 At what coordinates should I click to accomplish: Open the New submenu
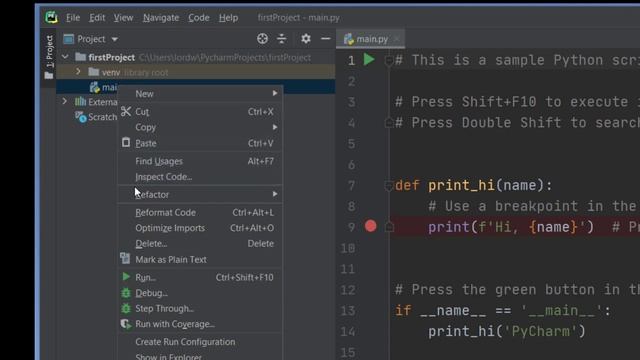point(200,93)
